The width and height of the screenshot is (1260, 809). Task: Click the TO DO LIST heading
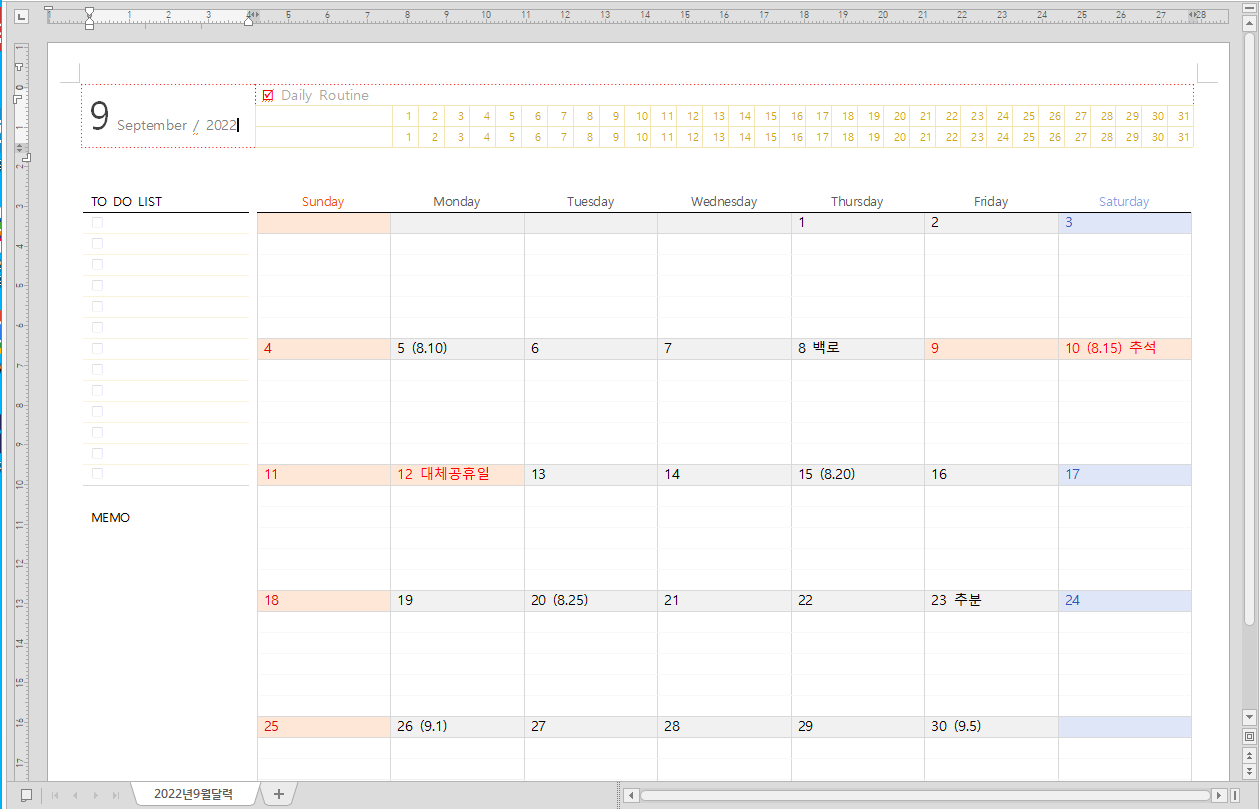pos(126,201)
